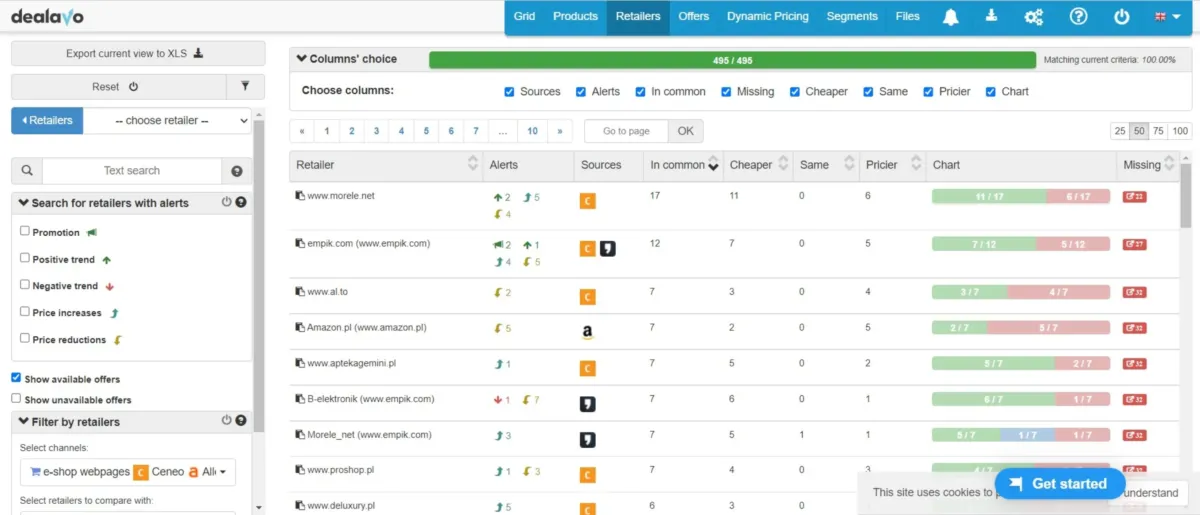
Task: Click Ceneo source icon in morele.net row
Action: pos(588,201)
